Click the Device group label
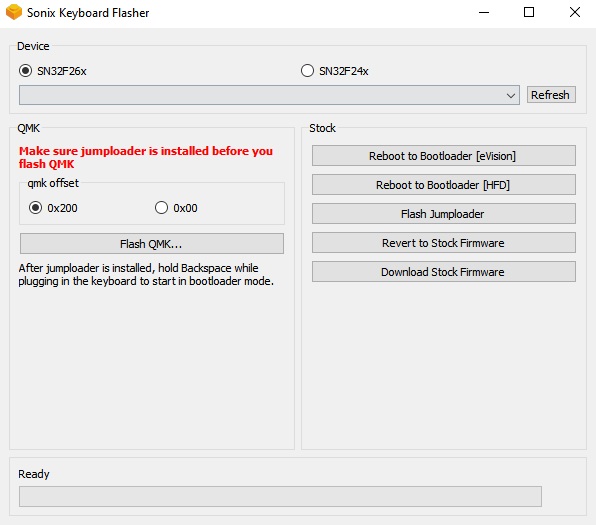Image resolution: width=596 pixels, height=525 pixels. 33,46
